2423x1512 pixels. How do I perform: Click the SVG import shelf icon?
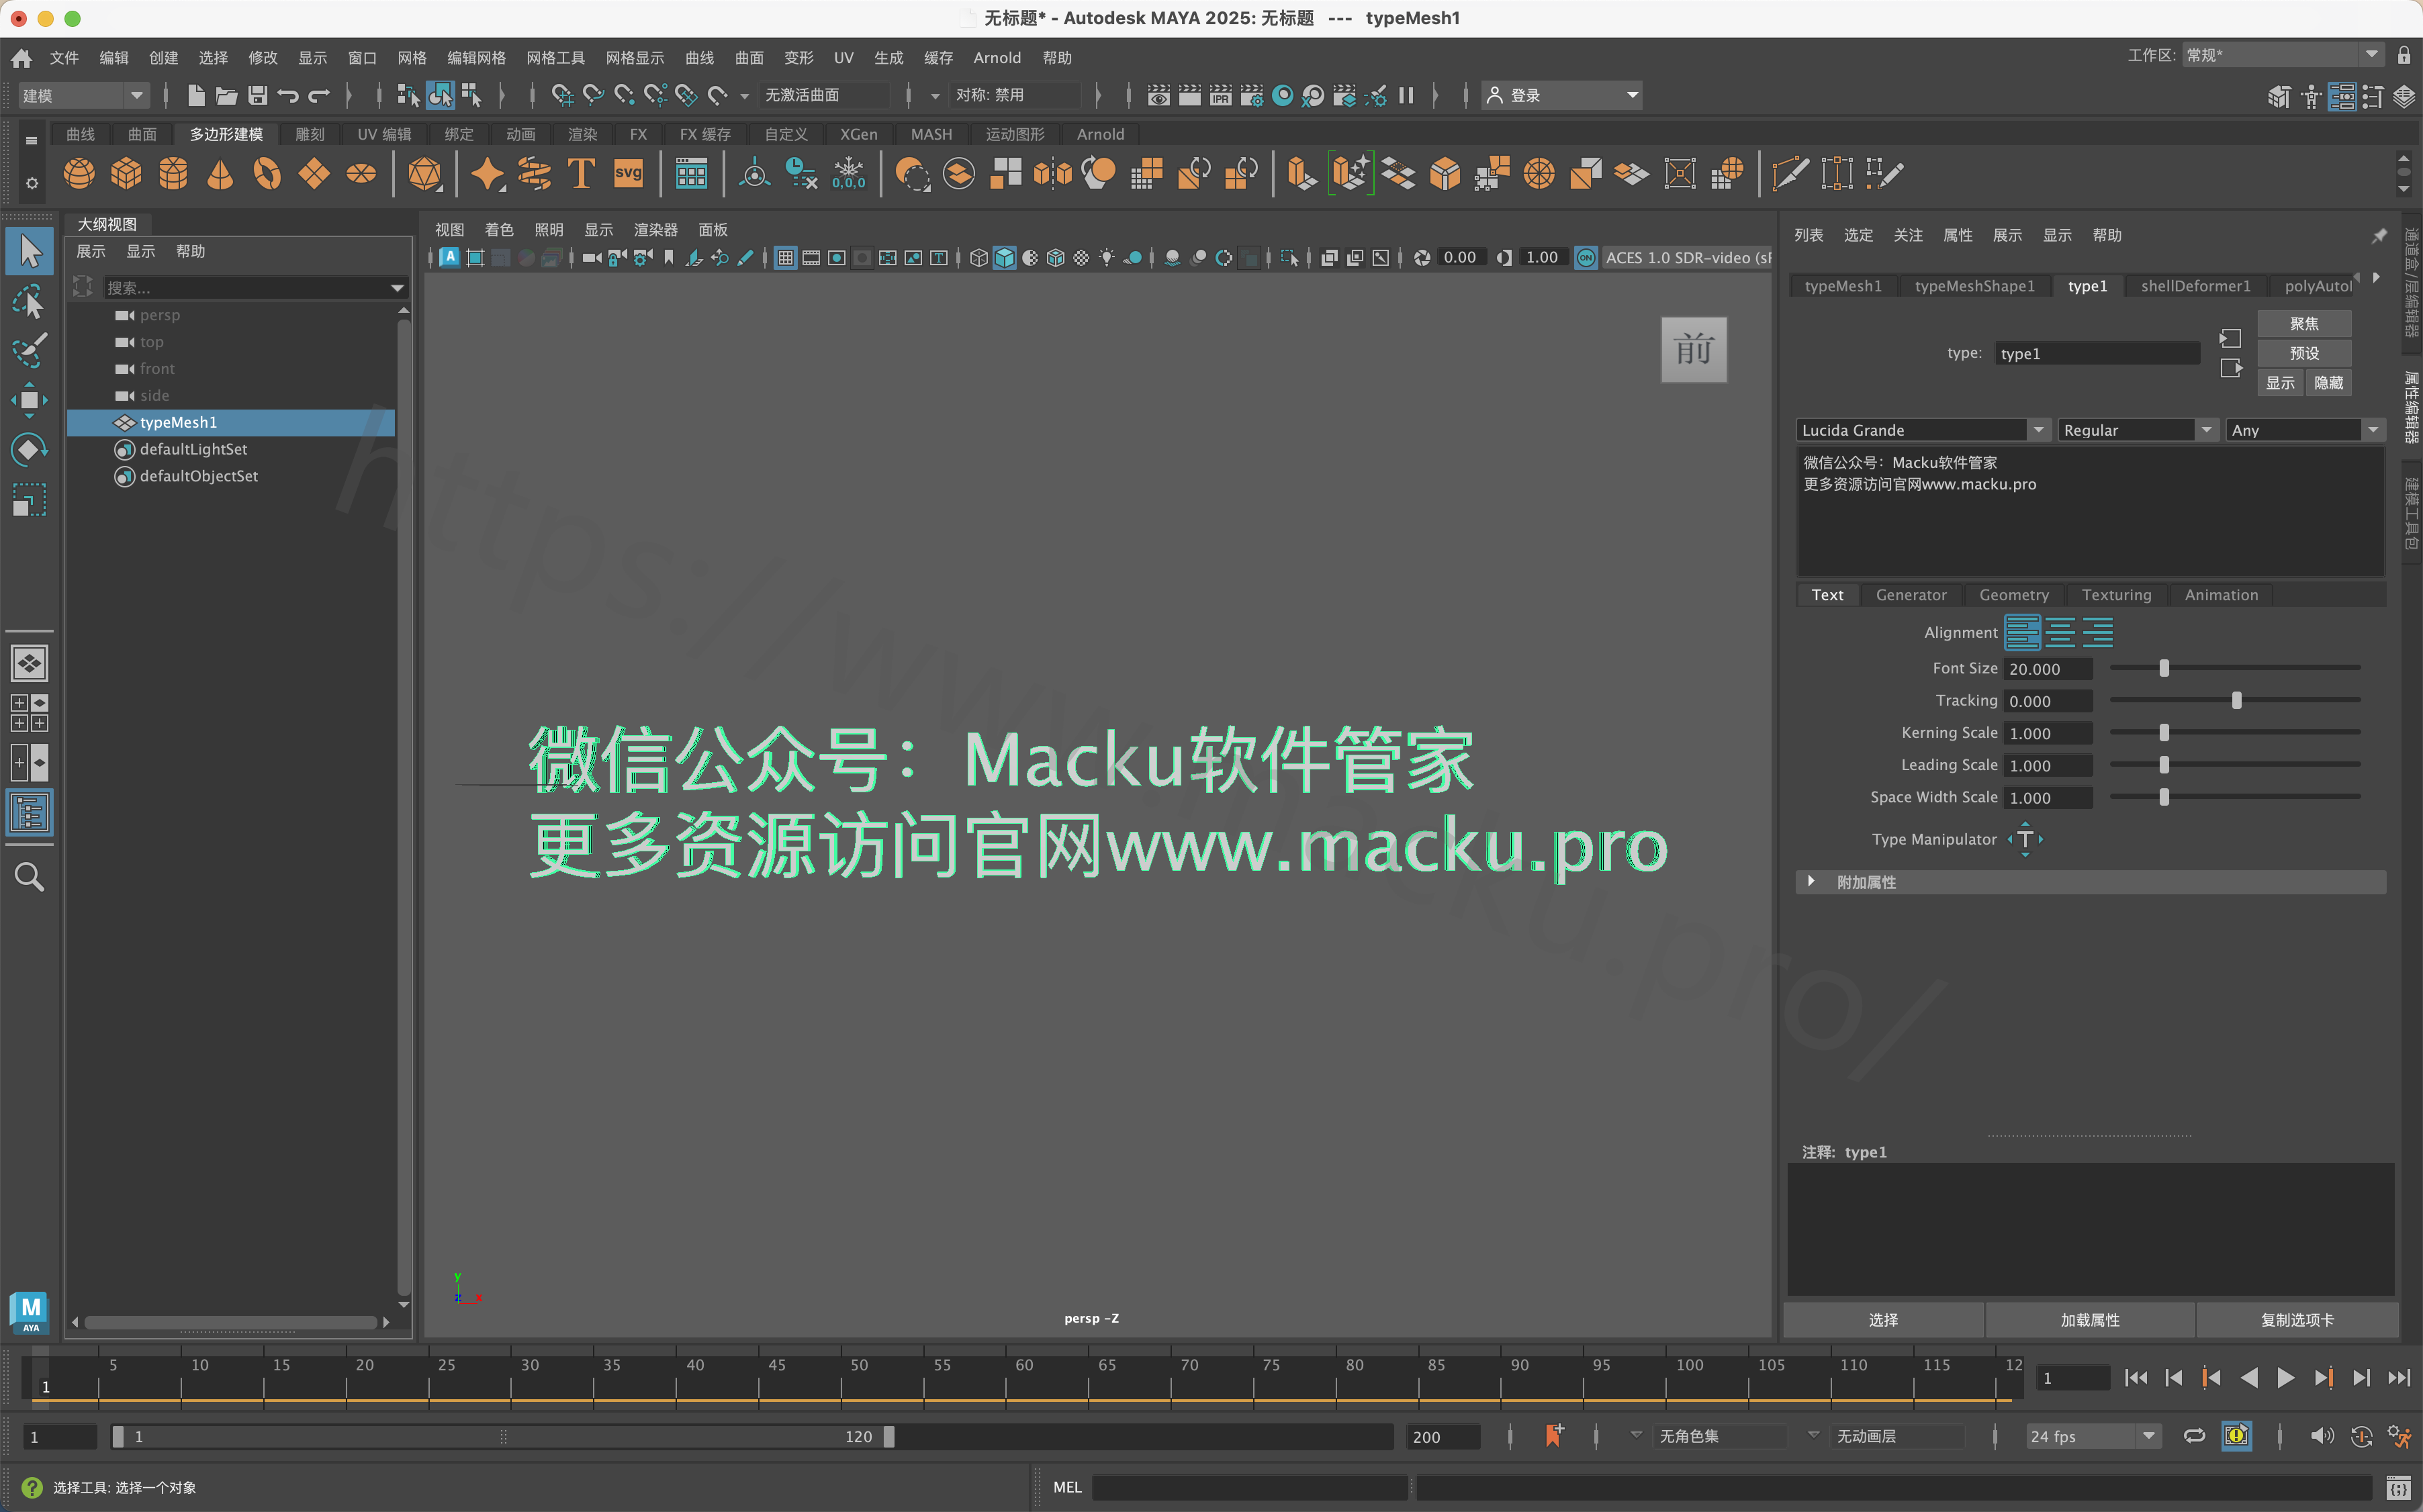(x=628, y=174)
